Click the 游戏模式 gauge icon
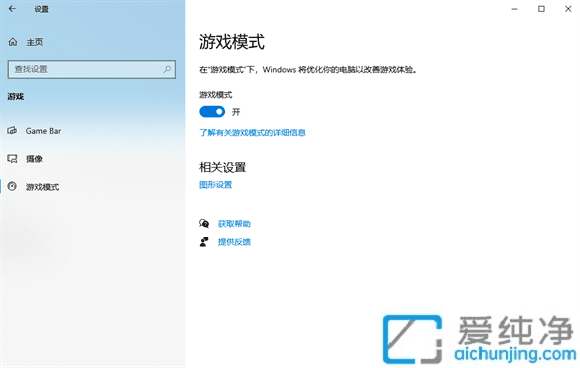 point(12,186)
